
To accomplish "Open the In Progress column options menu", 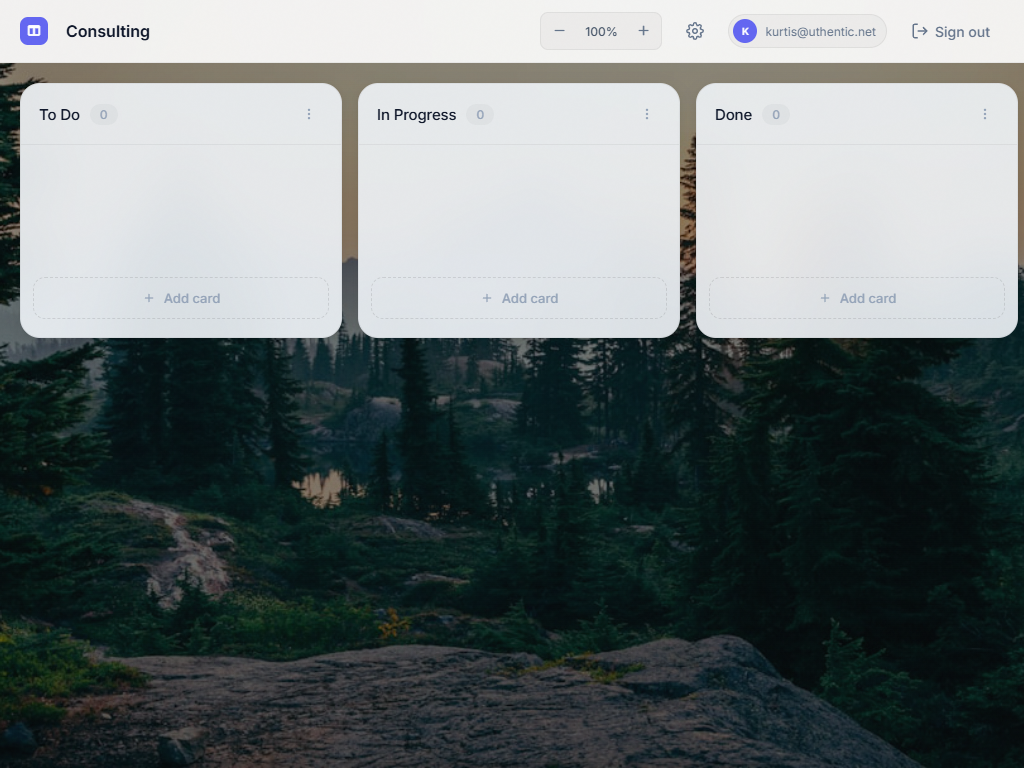I will coord(647,114).
